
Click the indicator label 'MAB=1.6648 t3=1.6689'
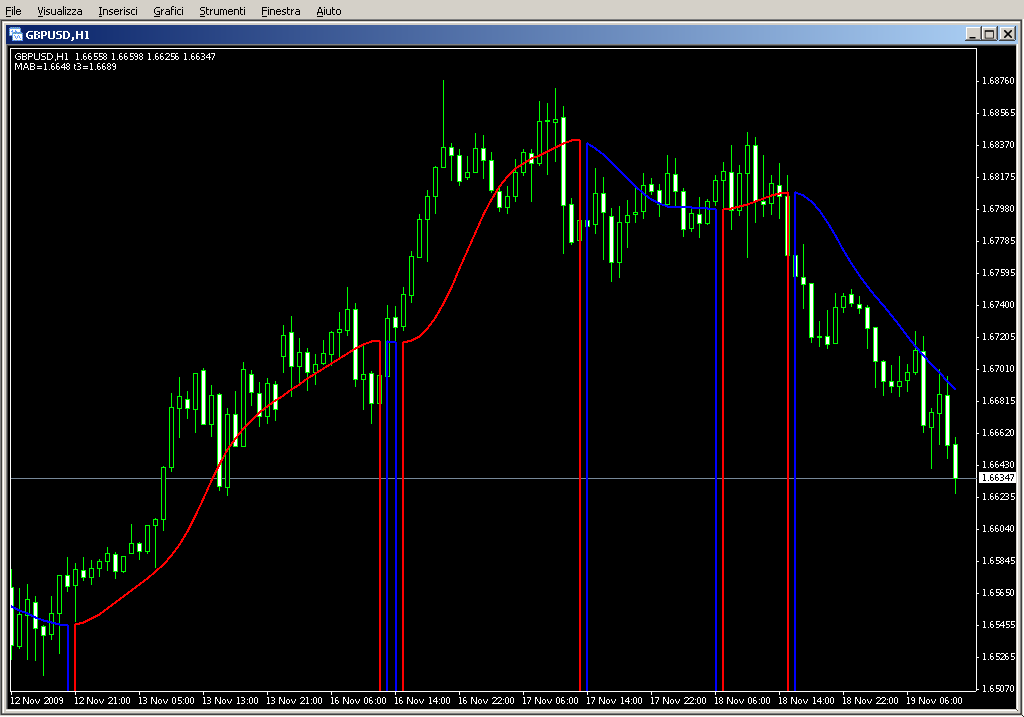pyautogui.click(x=65, y=67)
